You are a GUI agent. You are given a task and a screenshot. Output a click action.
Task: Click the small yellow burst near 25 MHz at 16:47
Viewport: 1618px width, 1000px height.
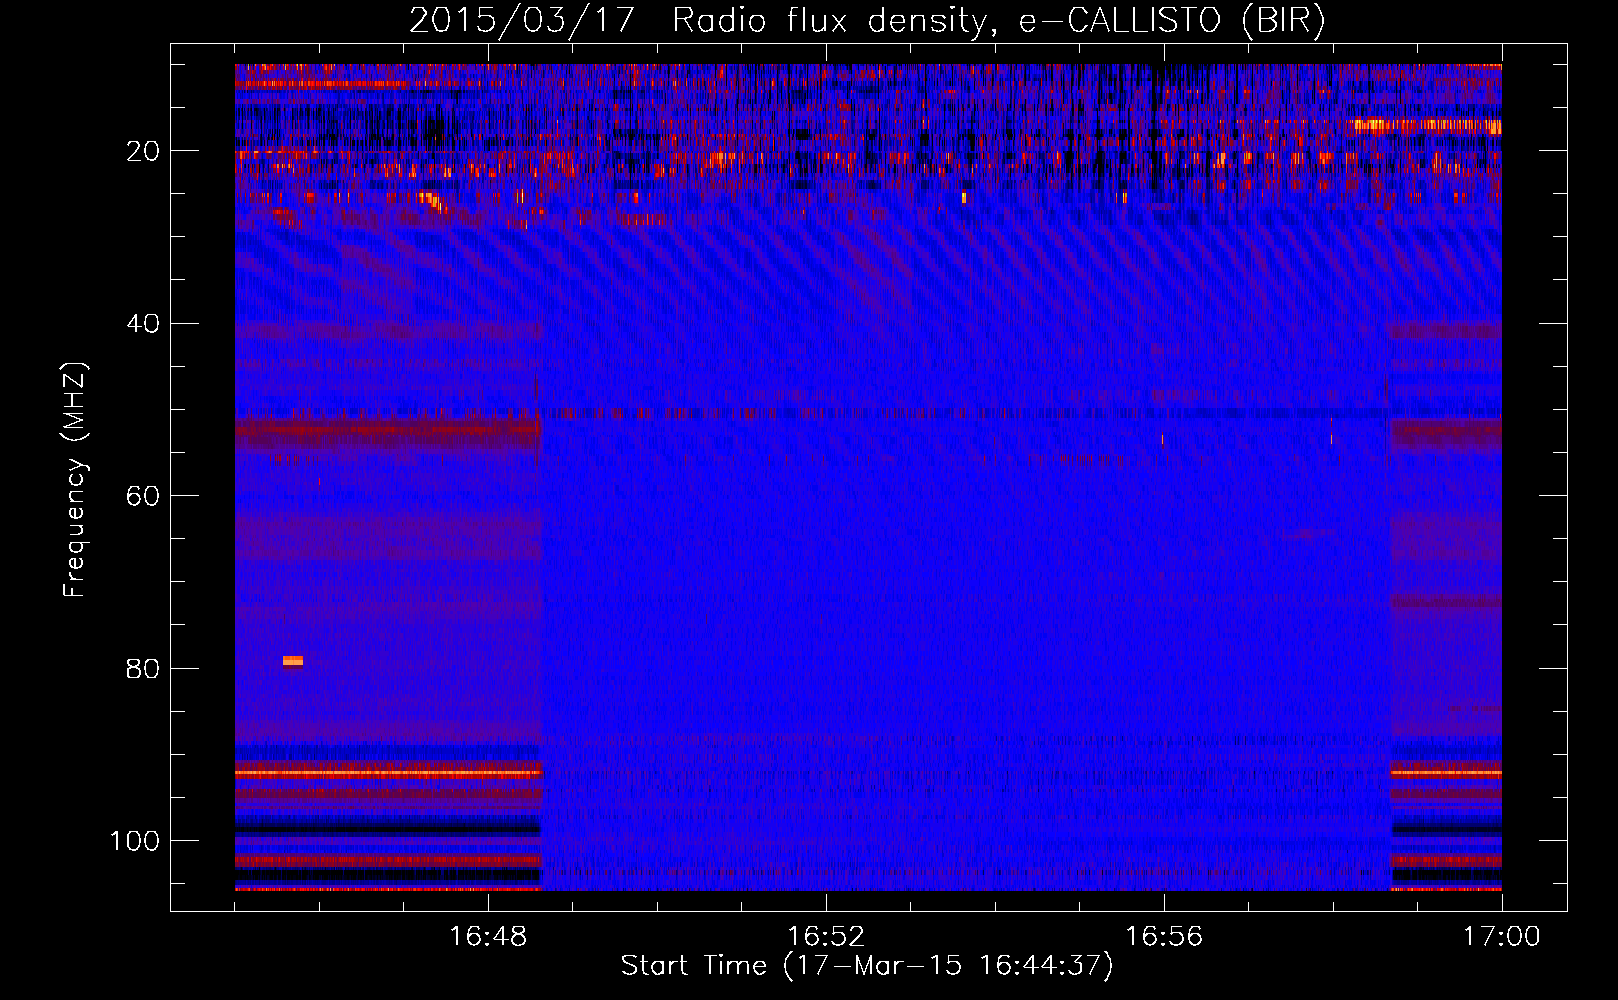[433, 200]
